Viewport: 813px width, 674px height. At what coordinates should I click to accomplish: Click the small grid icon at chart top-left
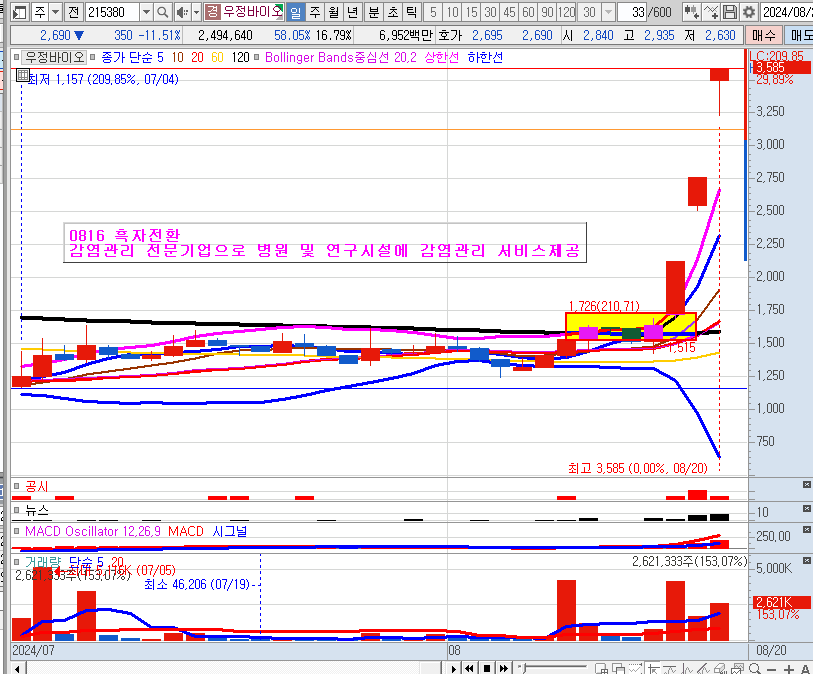22,76
